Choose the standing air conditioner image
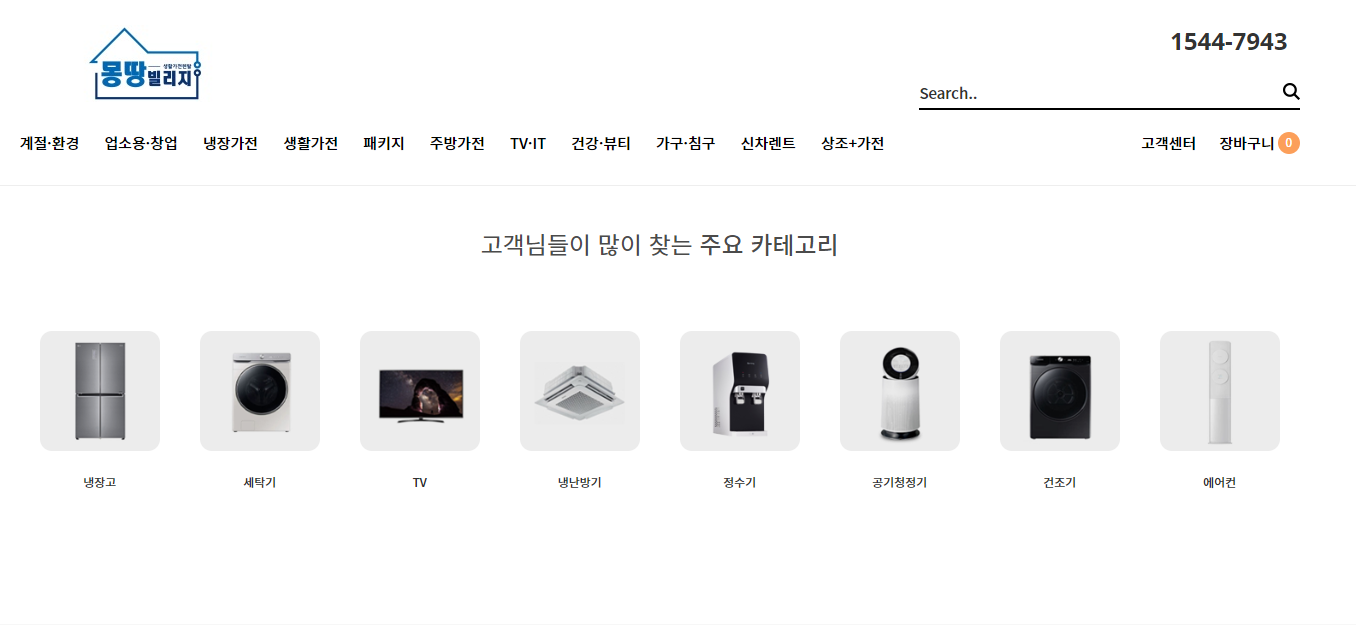The height and width of the screenshot is (625, 1356). pos(1220,391)
